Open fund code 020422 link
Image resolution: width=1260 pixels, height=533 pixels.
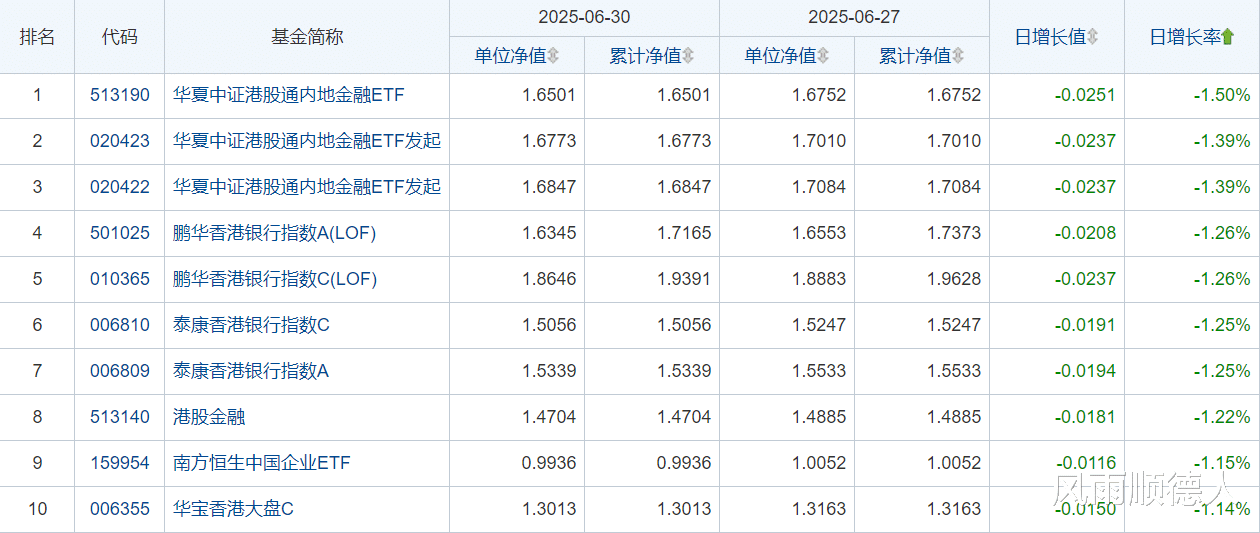click(x=120, y=187)
